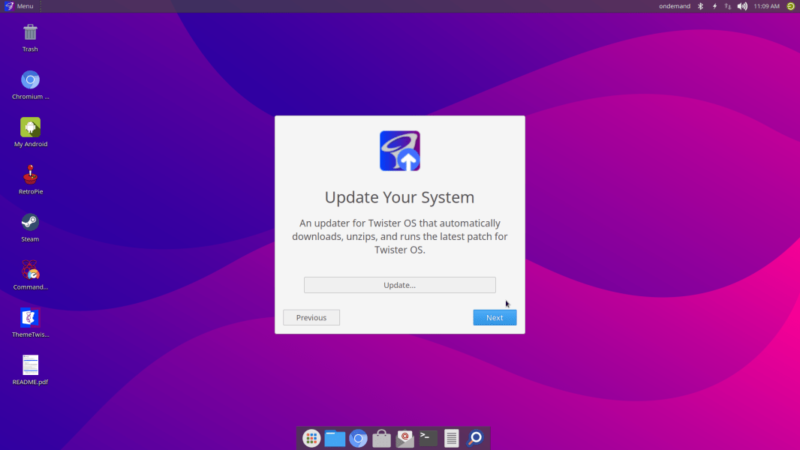Image resolution: width=800 pixels, height=450 pixels.
Task: Click the green logout icon in the top panel
Action: 790,6
